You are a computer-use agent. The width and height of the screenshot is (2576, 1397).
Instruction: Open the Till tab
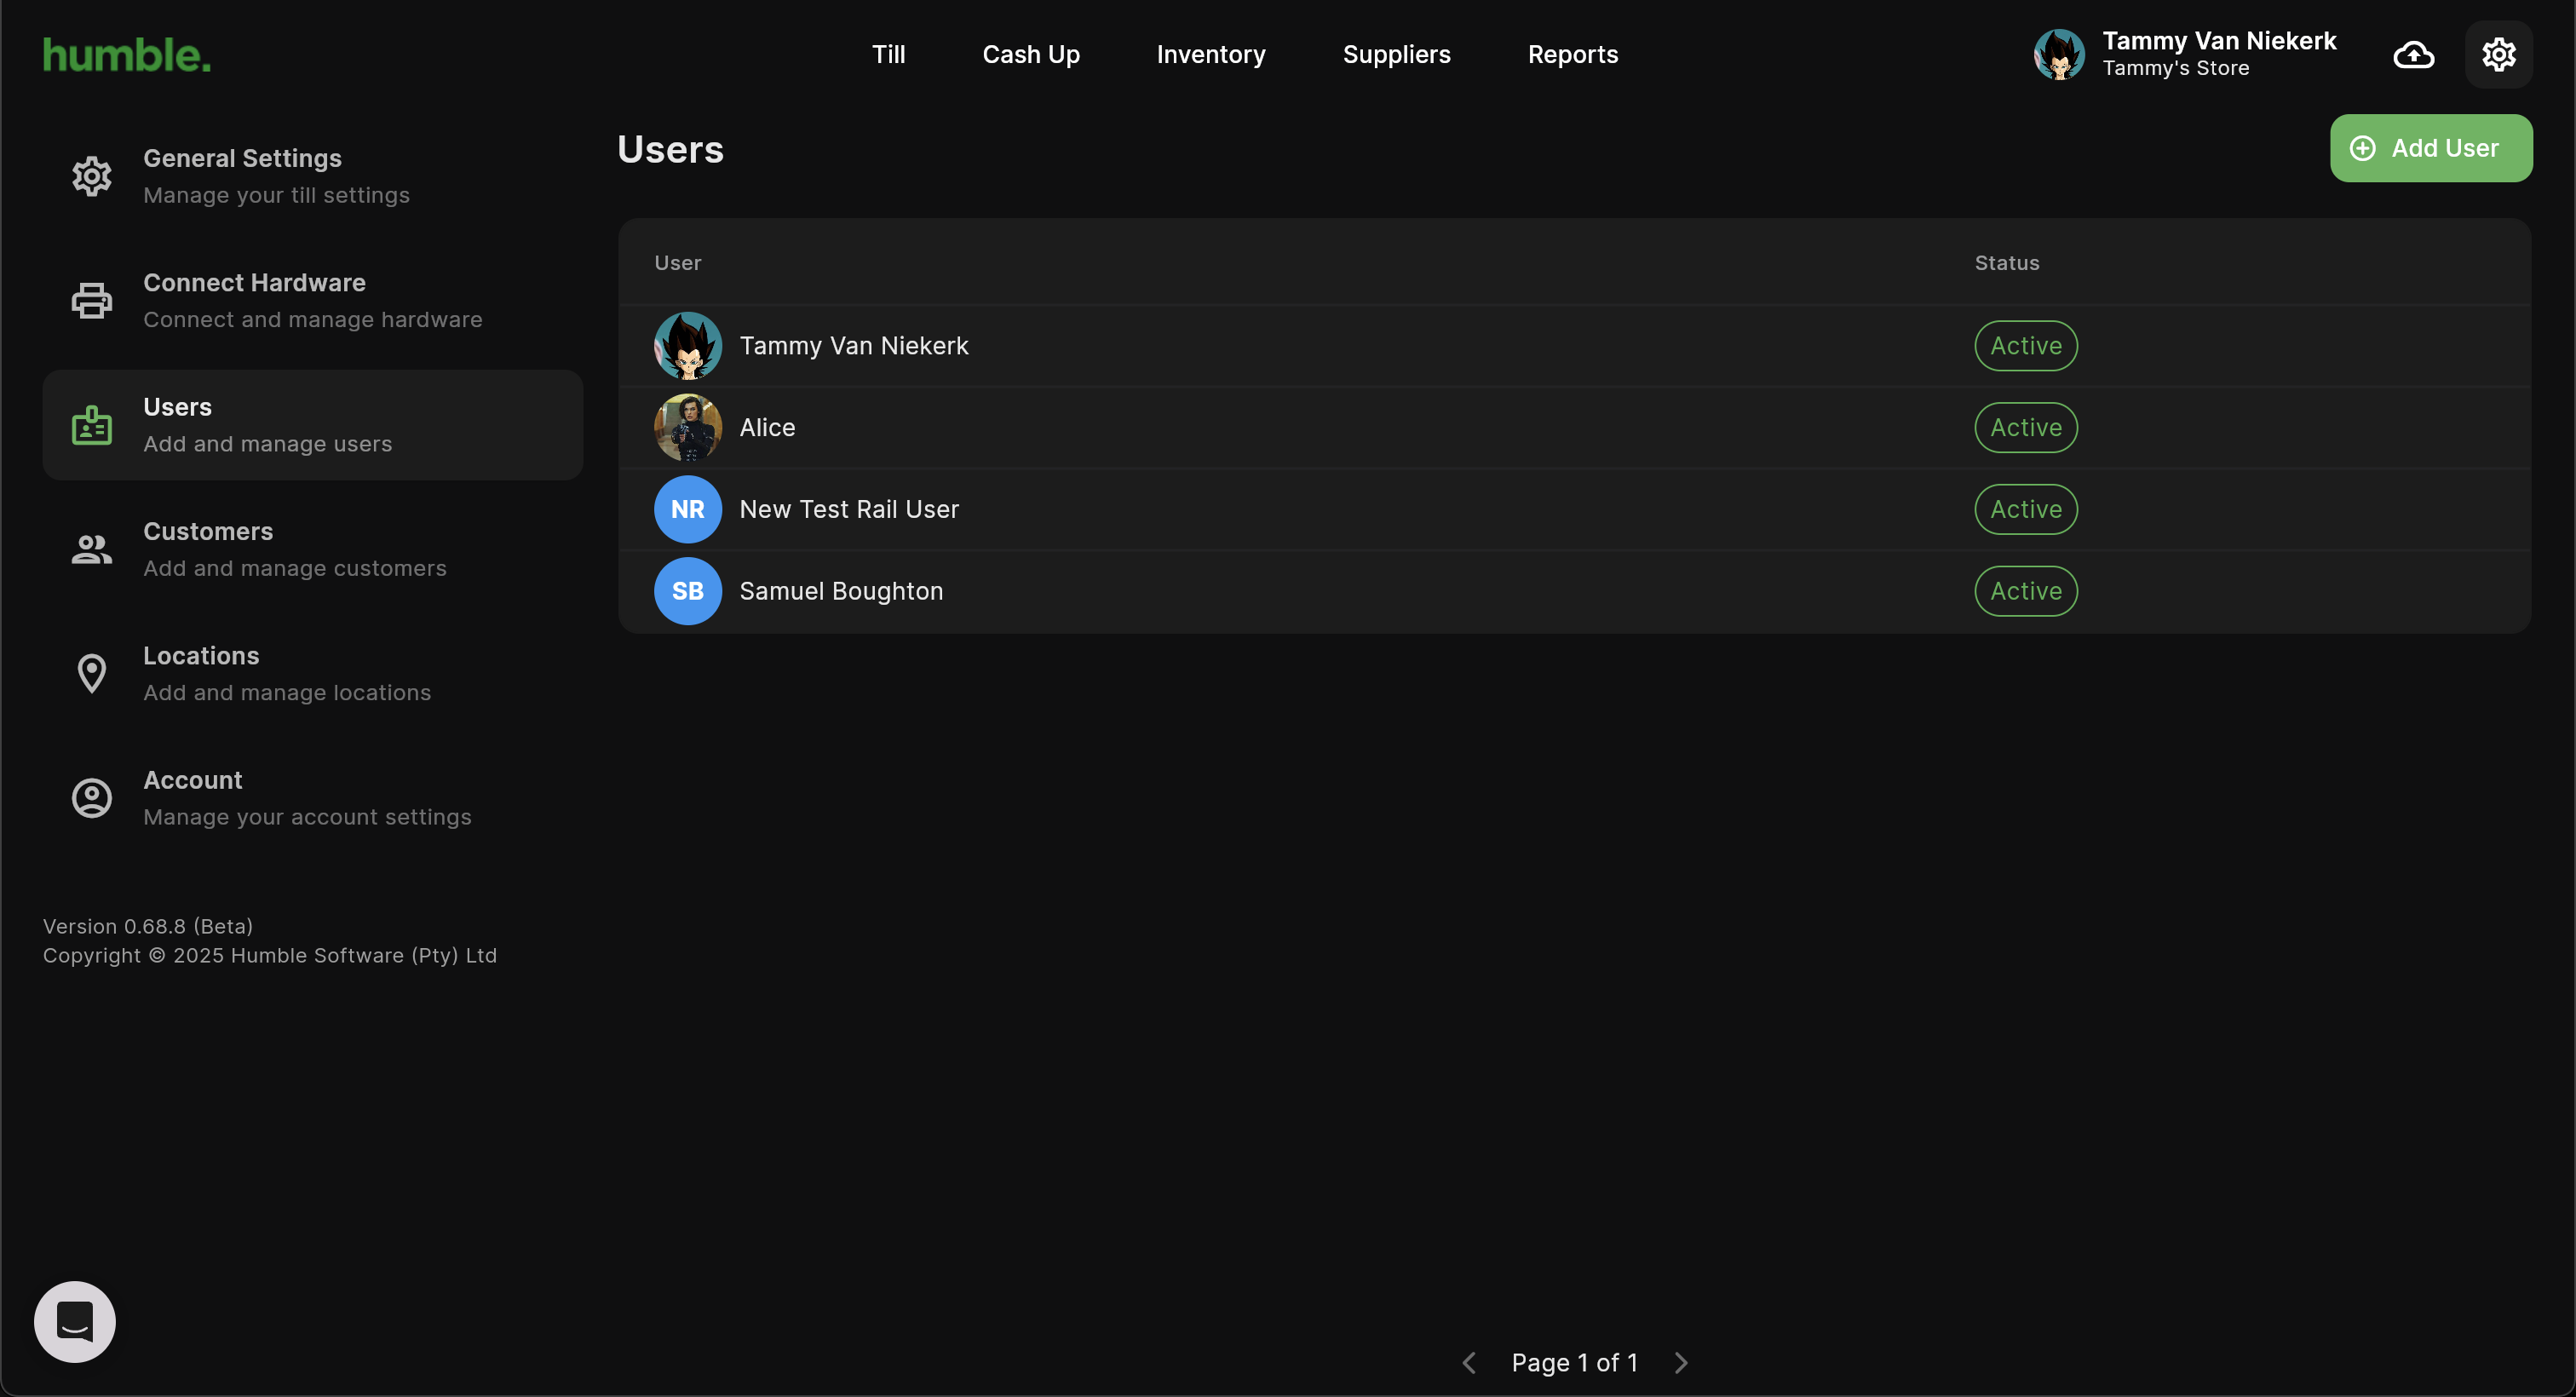click(x=888, y=54)
